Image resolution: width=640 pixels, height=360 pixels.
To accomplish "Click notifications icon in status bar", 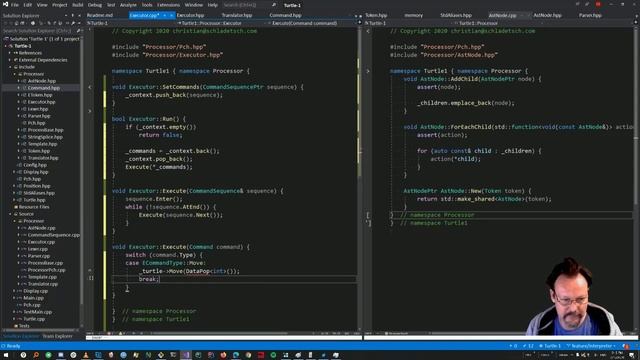I will pyautogui.click(x=626, y=346).
